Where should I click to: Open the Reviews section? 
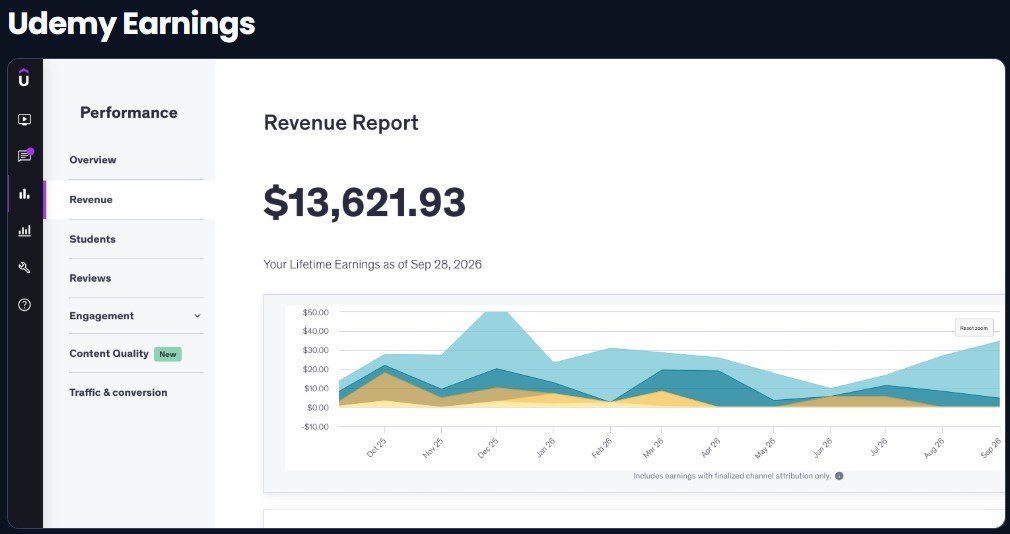pos(90,278)
